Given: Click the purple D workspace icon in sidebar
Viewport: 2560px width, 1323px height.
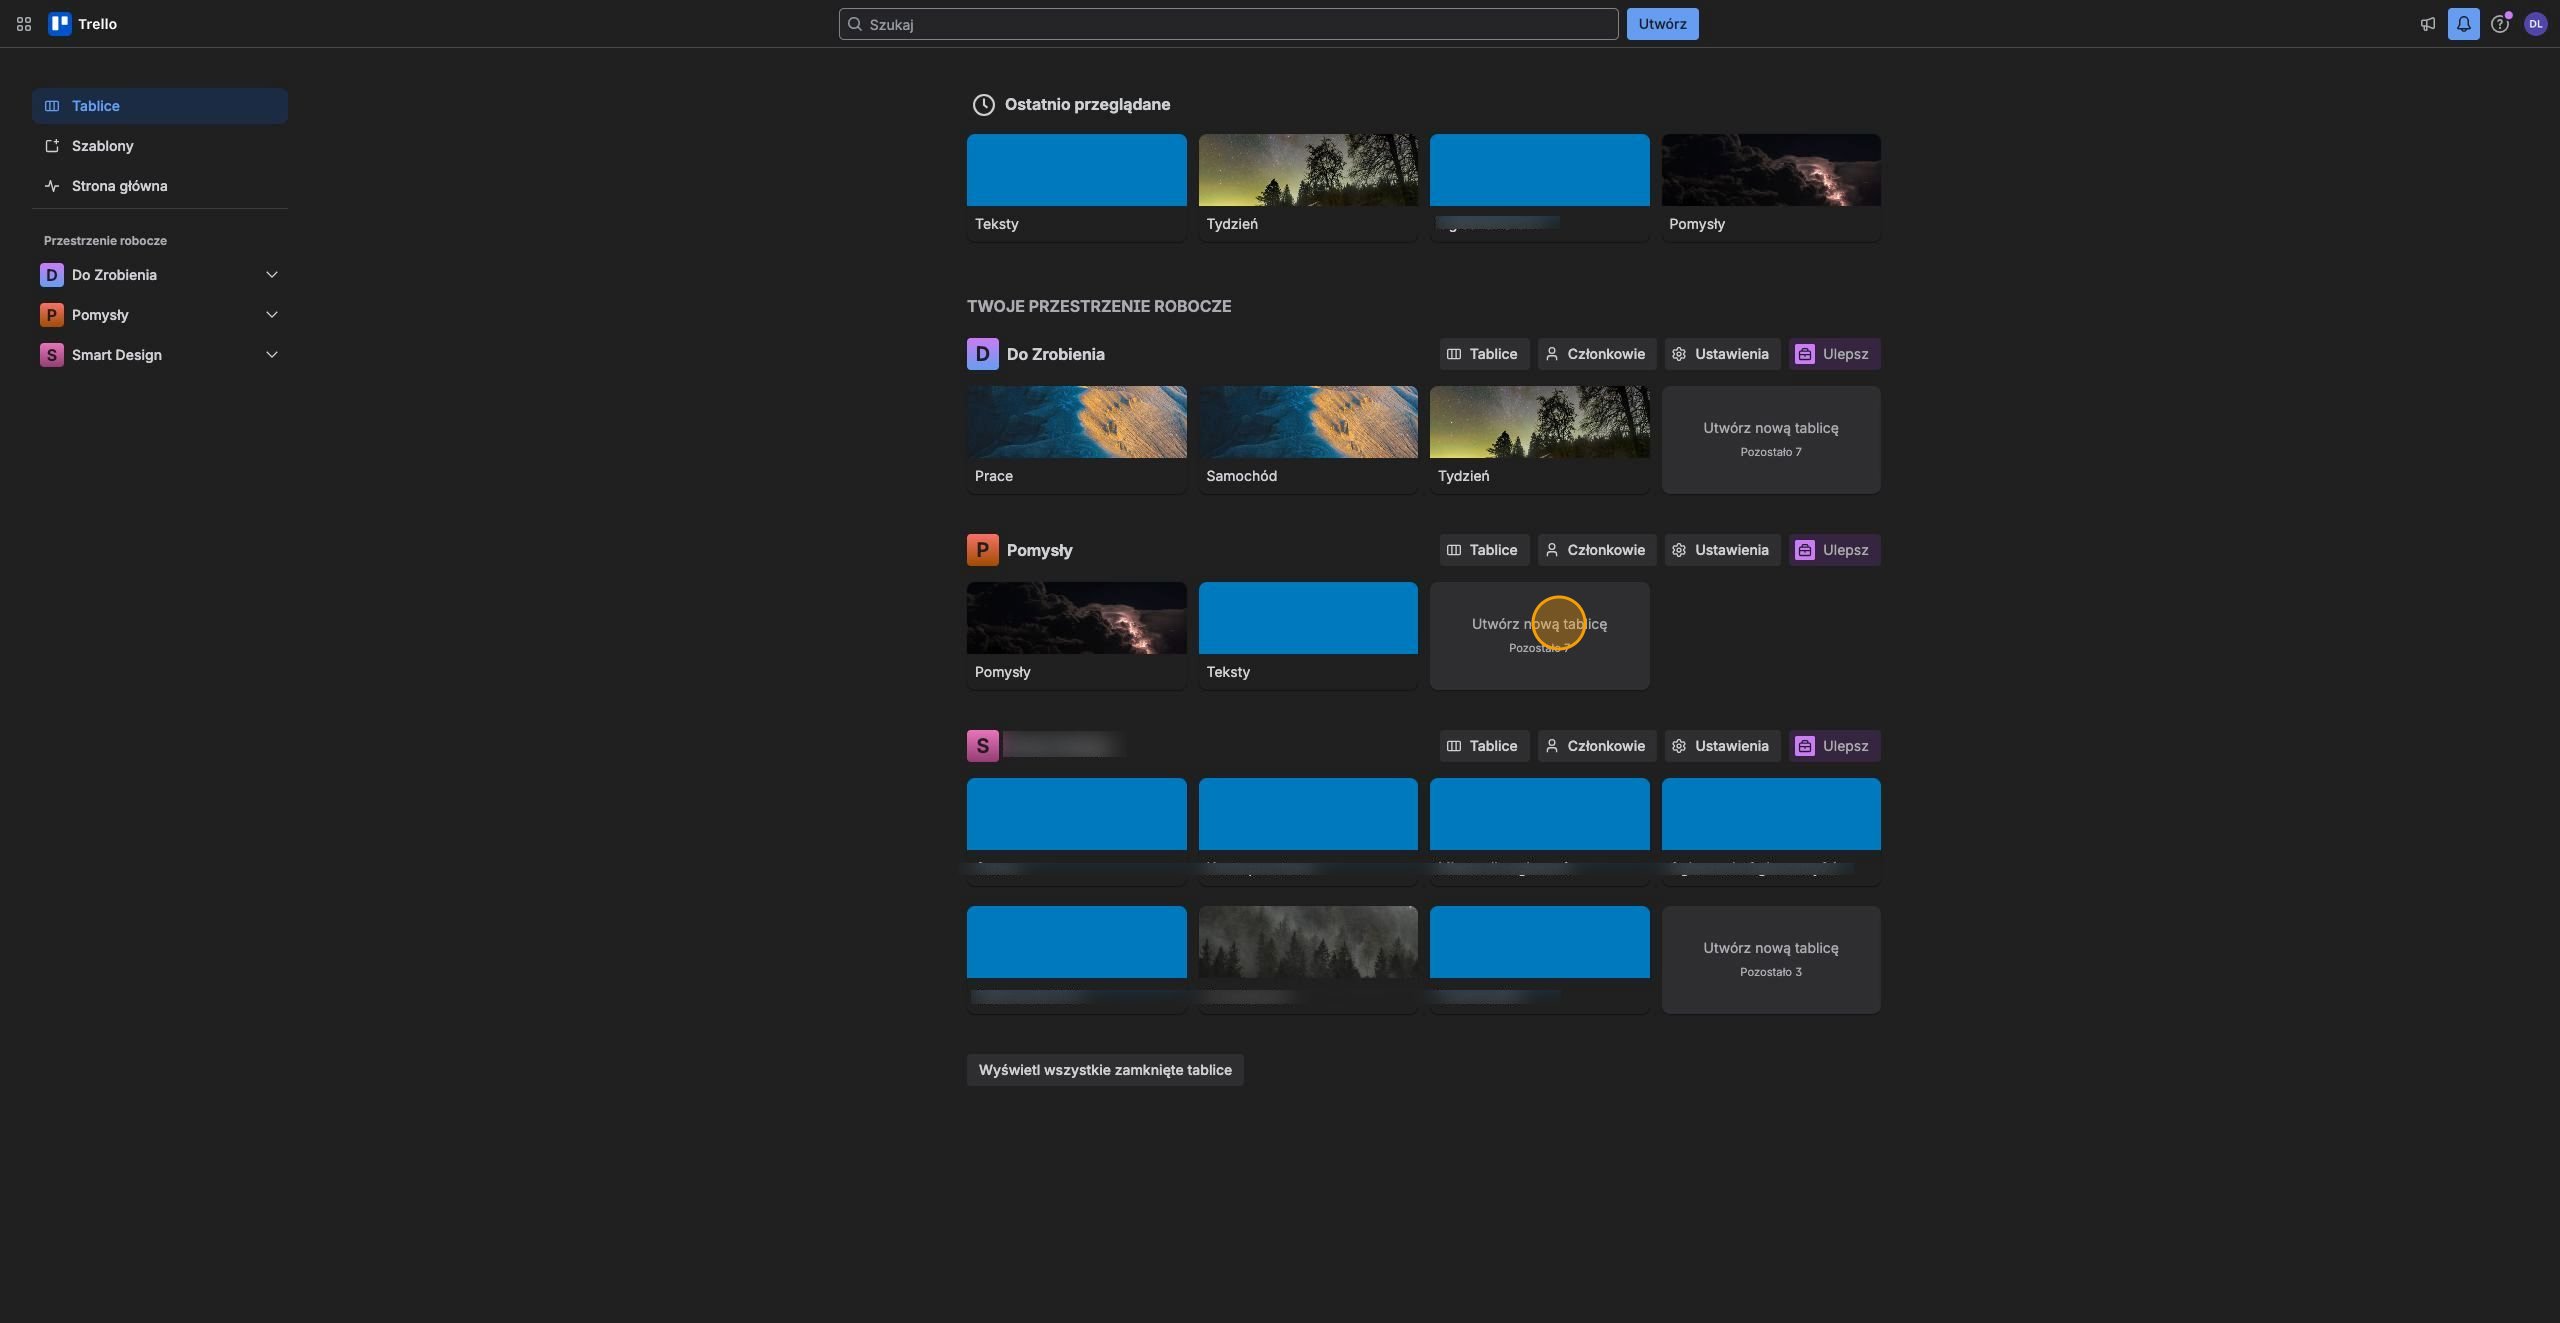Looking at the screenshot, I should pos(52,275).
